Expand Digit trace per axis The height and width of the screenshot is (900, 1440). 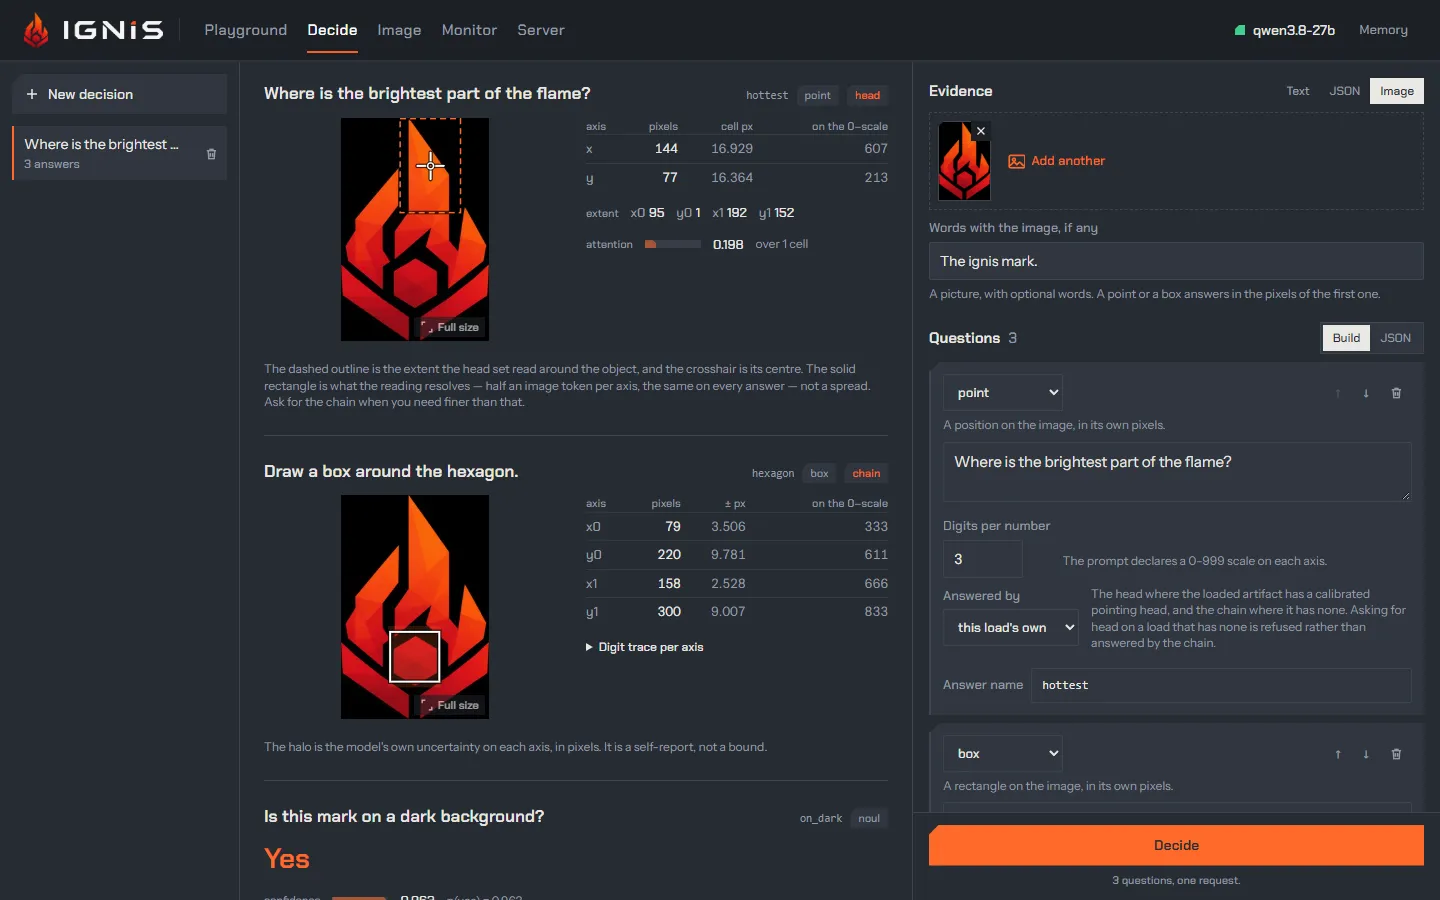(644, 647)
